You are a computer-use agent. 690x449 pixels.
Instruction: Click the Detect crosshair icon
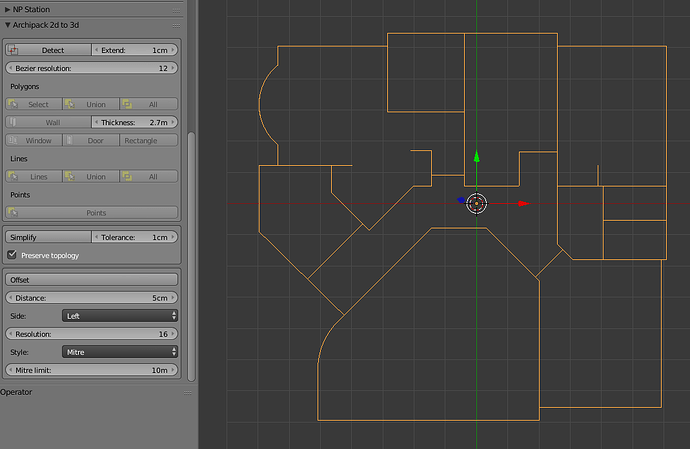(x=13, y=50)
